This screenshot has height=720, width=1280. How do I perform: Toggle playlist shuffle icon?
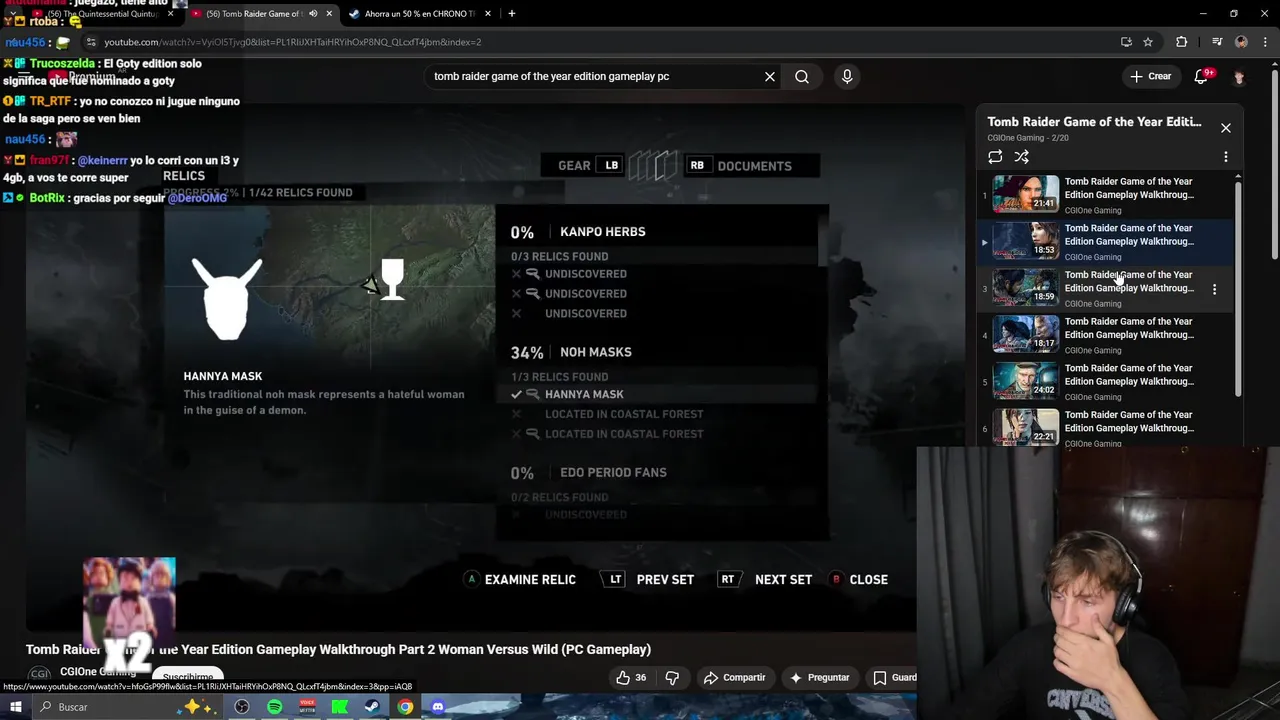[1021, 157]
